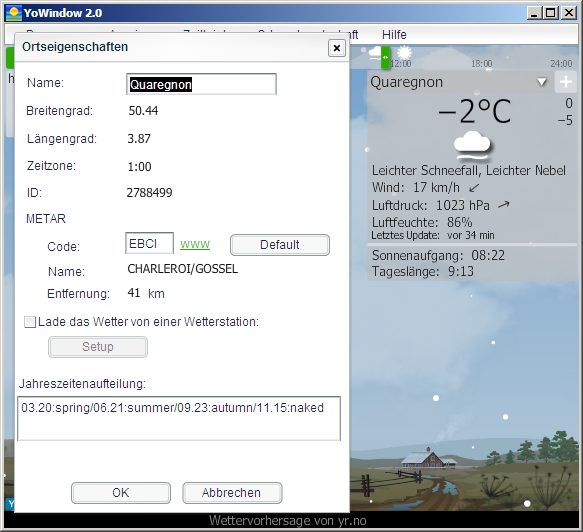Click the windy cloud icon on the timeline
This screenshot has width=583, height=532.
coord(375,53)
